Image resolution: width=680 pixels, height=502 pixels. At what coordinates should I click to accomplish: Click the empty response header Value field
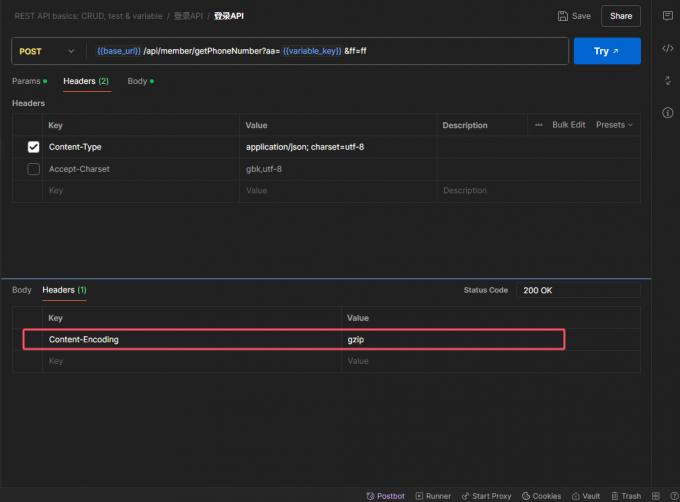[x=491, y=361]
